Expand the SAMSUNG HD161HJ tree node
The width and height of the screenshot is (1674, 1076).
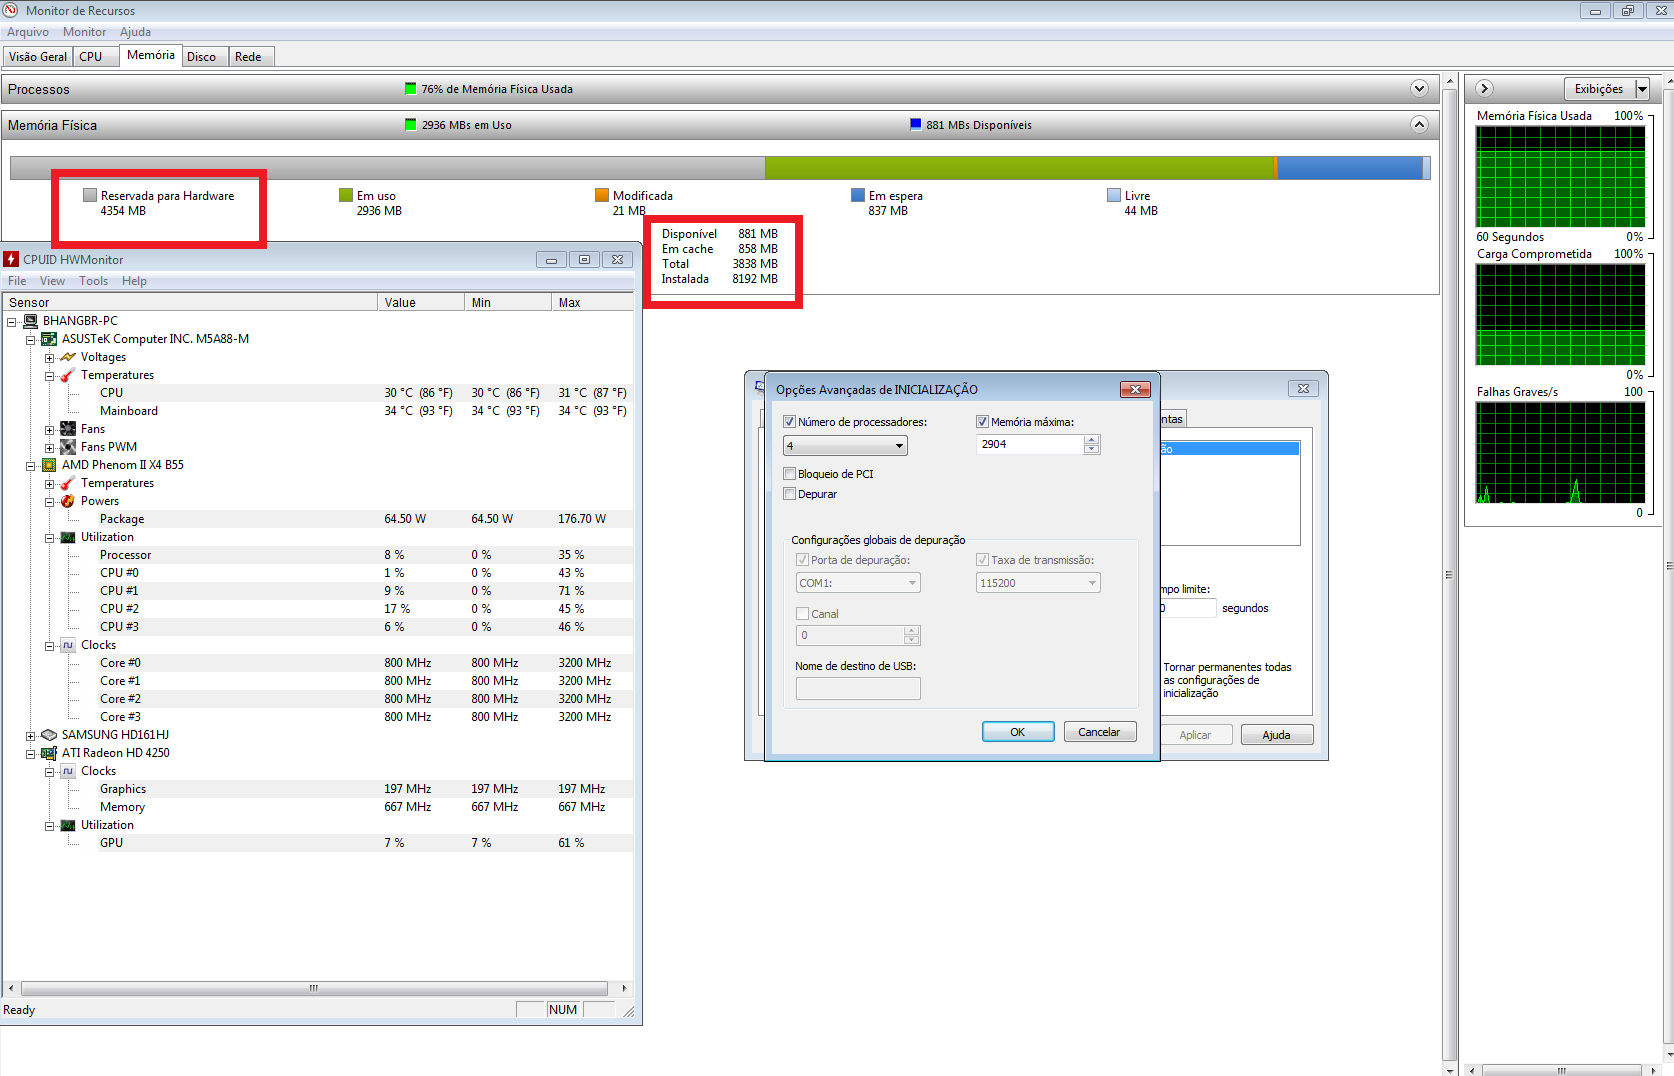click(x=31, y=736)
